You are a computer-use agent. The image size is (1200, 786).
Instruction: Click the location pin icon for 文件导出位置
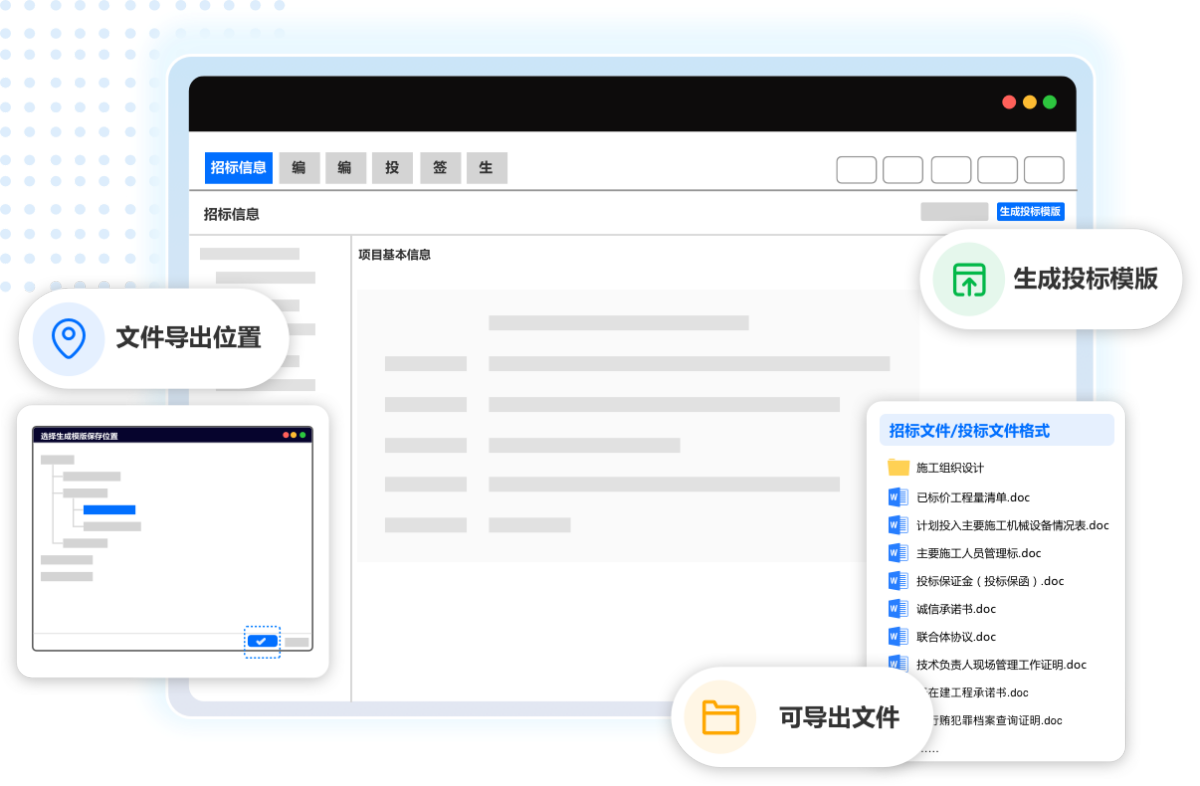tap(69, 339)
